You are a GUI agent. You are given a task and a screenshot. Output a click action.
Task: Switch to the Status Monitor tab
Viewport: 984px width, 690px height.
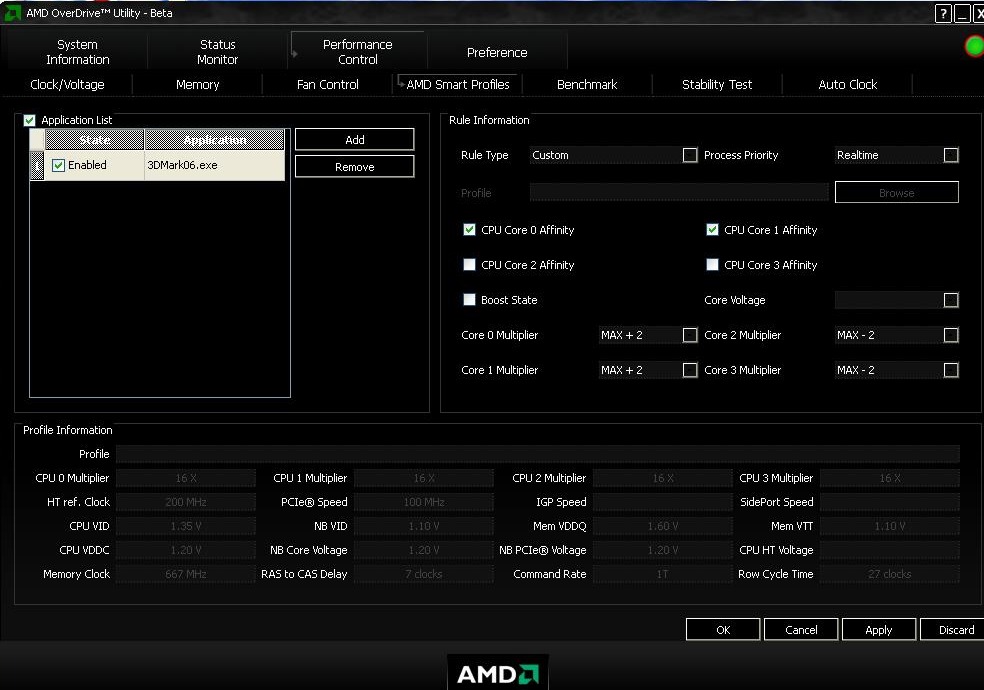[217, 52]
